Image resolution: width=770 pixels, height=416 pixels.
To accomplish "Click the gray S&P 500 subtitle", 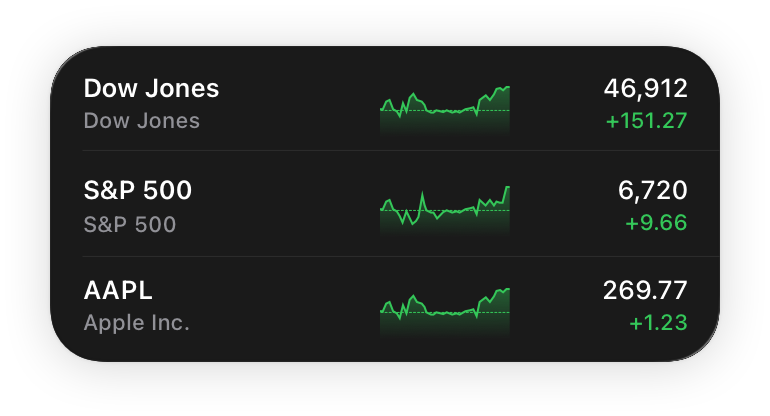I will [x=130, y=224].
